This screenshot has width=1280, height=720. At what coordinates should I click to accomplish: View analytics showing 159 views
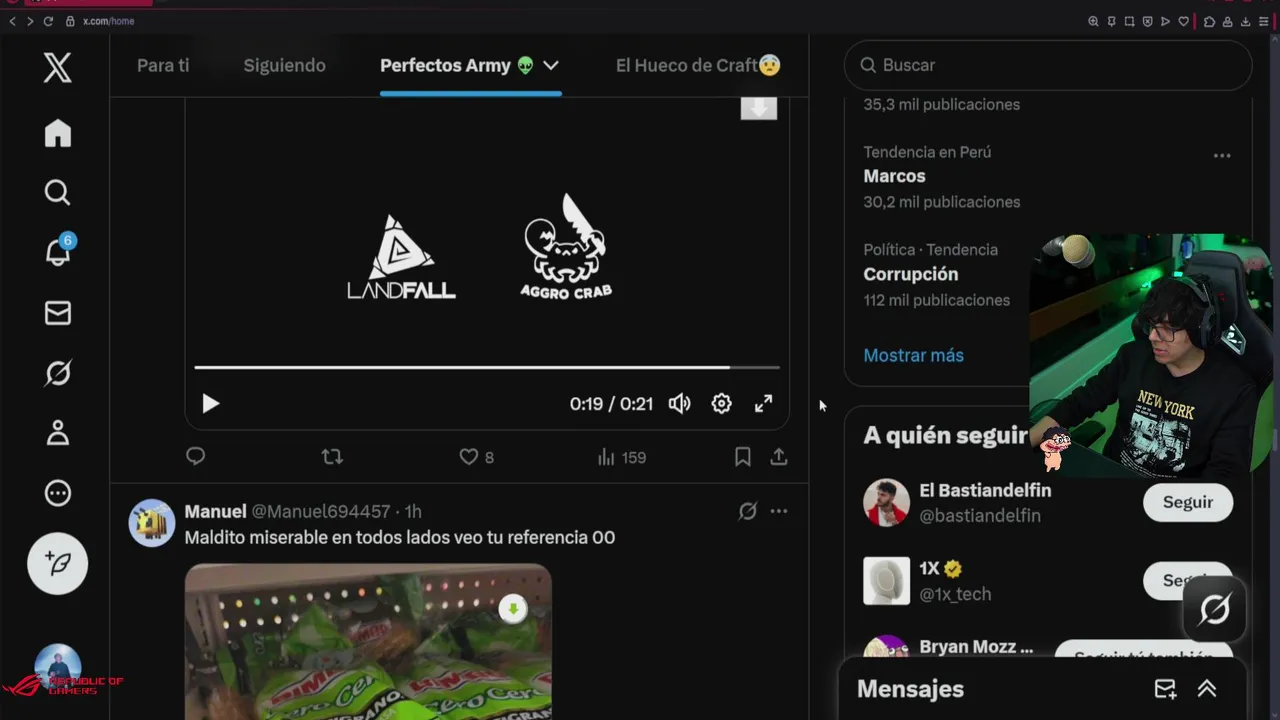(x=621, y=457)
